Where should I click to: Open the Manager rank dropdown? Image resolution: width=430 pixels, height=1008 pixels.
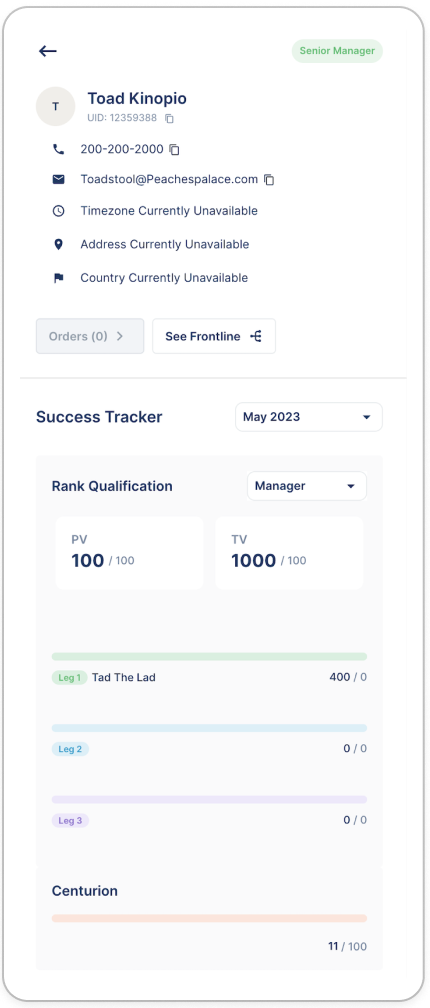tap(307, 486)
